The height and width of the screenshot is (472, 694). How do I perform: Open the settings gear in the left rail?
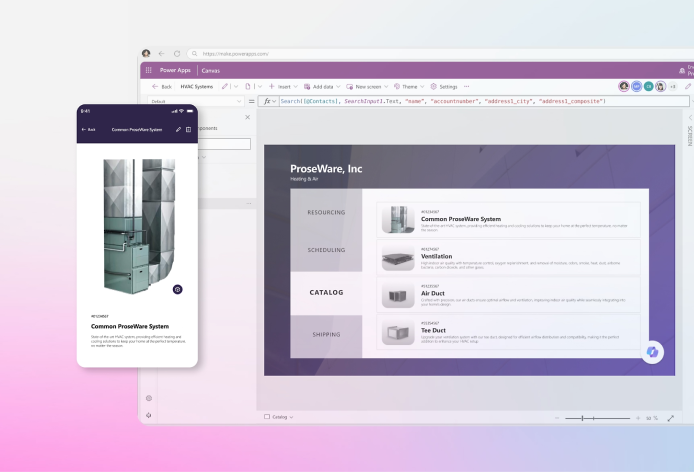click(149, 398)
